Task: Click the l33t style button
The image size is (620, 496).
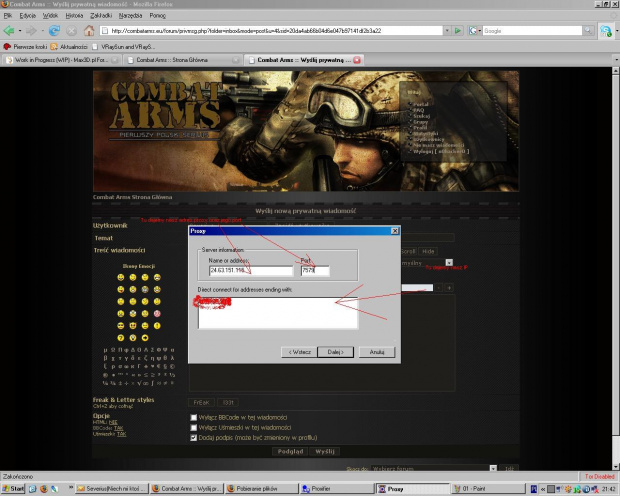Action: pyautogui.click(x=228, y=403)
